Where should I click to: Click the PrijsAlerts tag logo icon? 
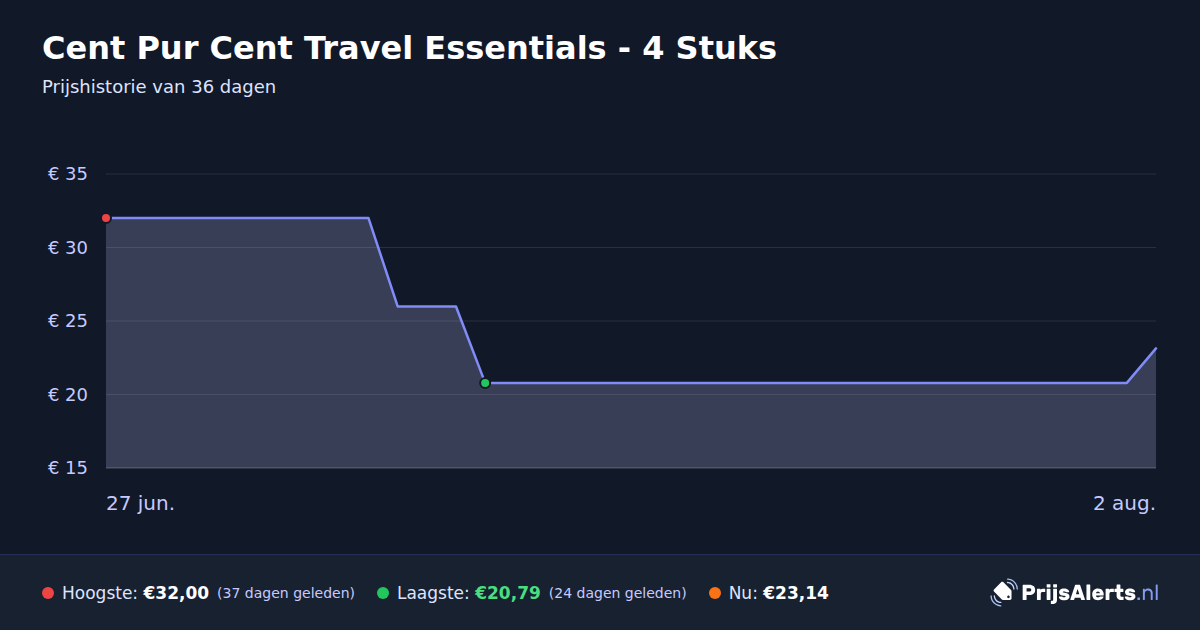[1003, 593]
